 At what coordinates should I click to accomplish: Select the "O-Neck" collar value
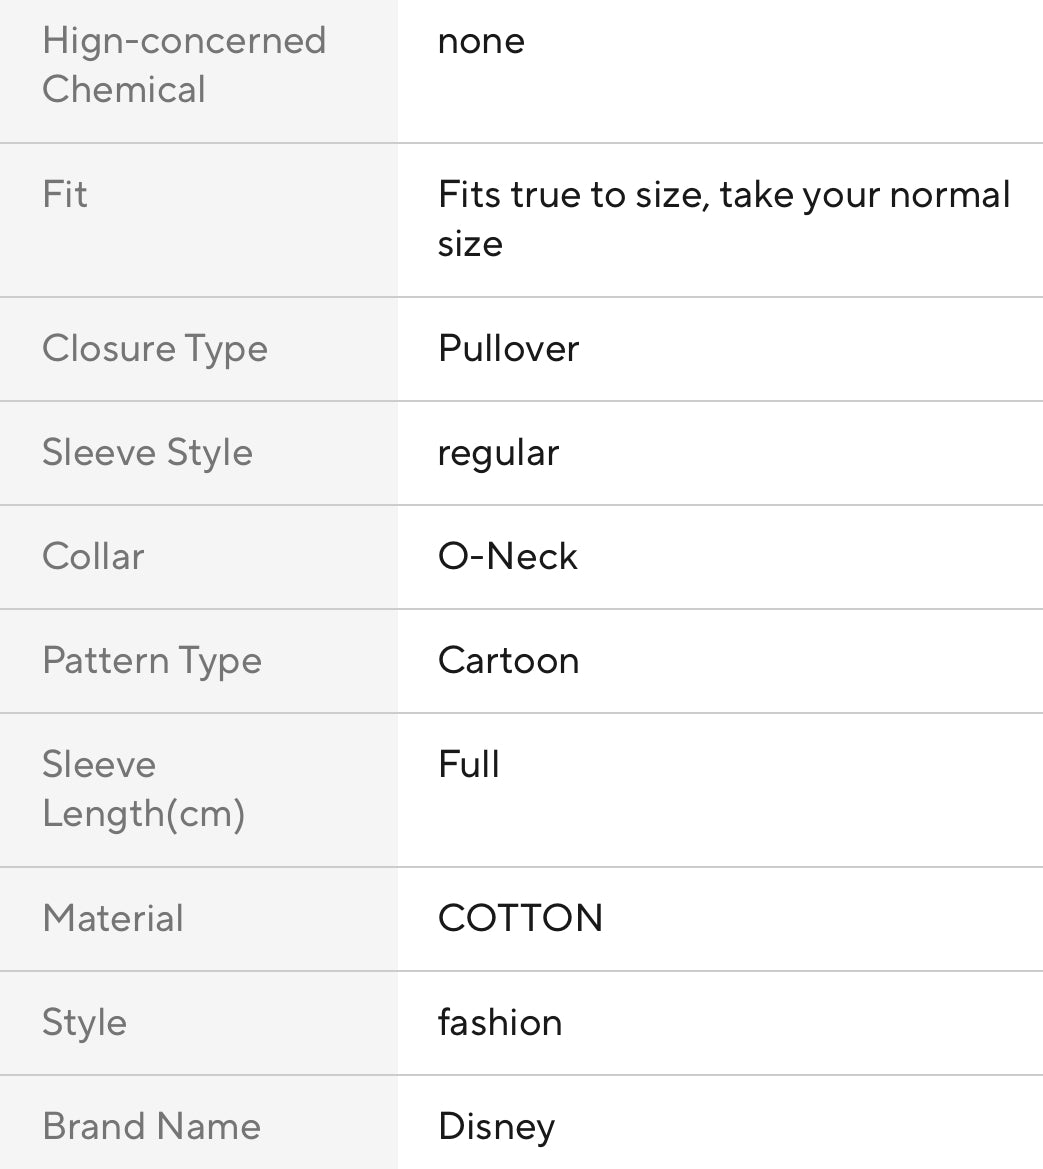click(508, 557)
